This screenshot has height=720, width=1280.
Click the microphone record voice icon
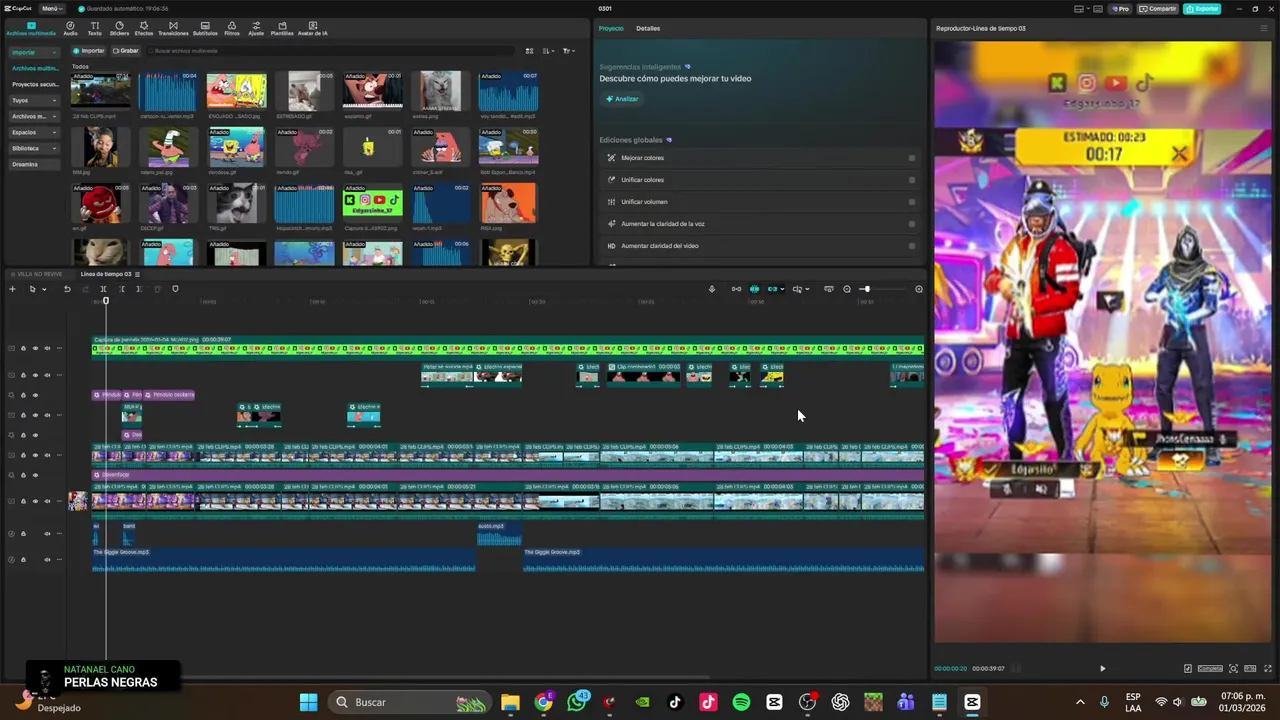(712, 289)
